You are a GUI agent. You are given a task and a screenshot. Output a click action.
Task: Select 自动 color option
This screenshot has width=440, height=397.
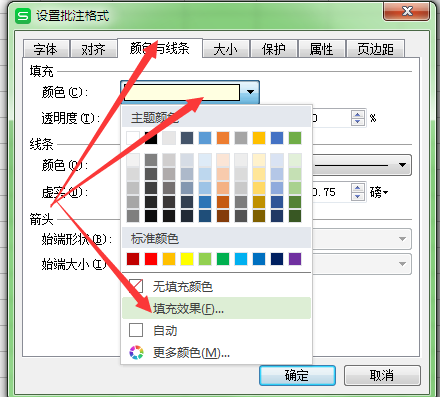(x=217, y=330)
